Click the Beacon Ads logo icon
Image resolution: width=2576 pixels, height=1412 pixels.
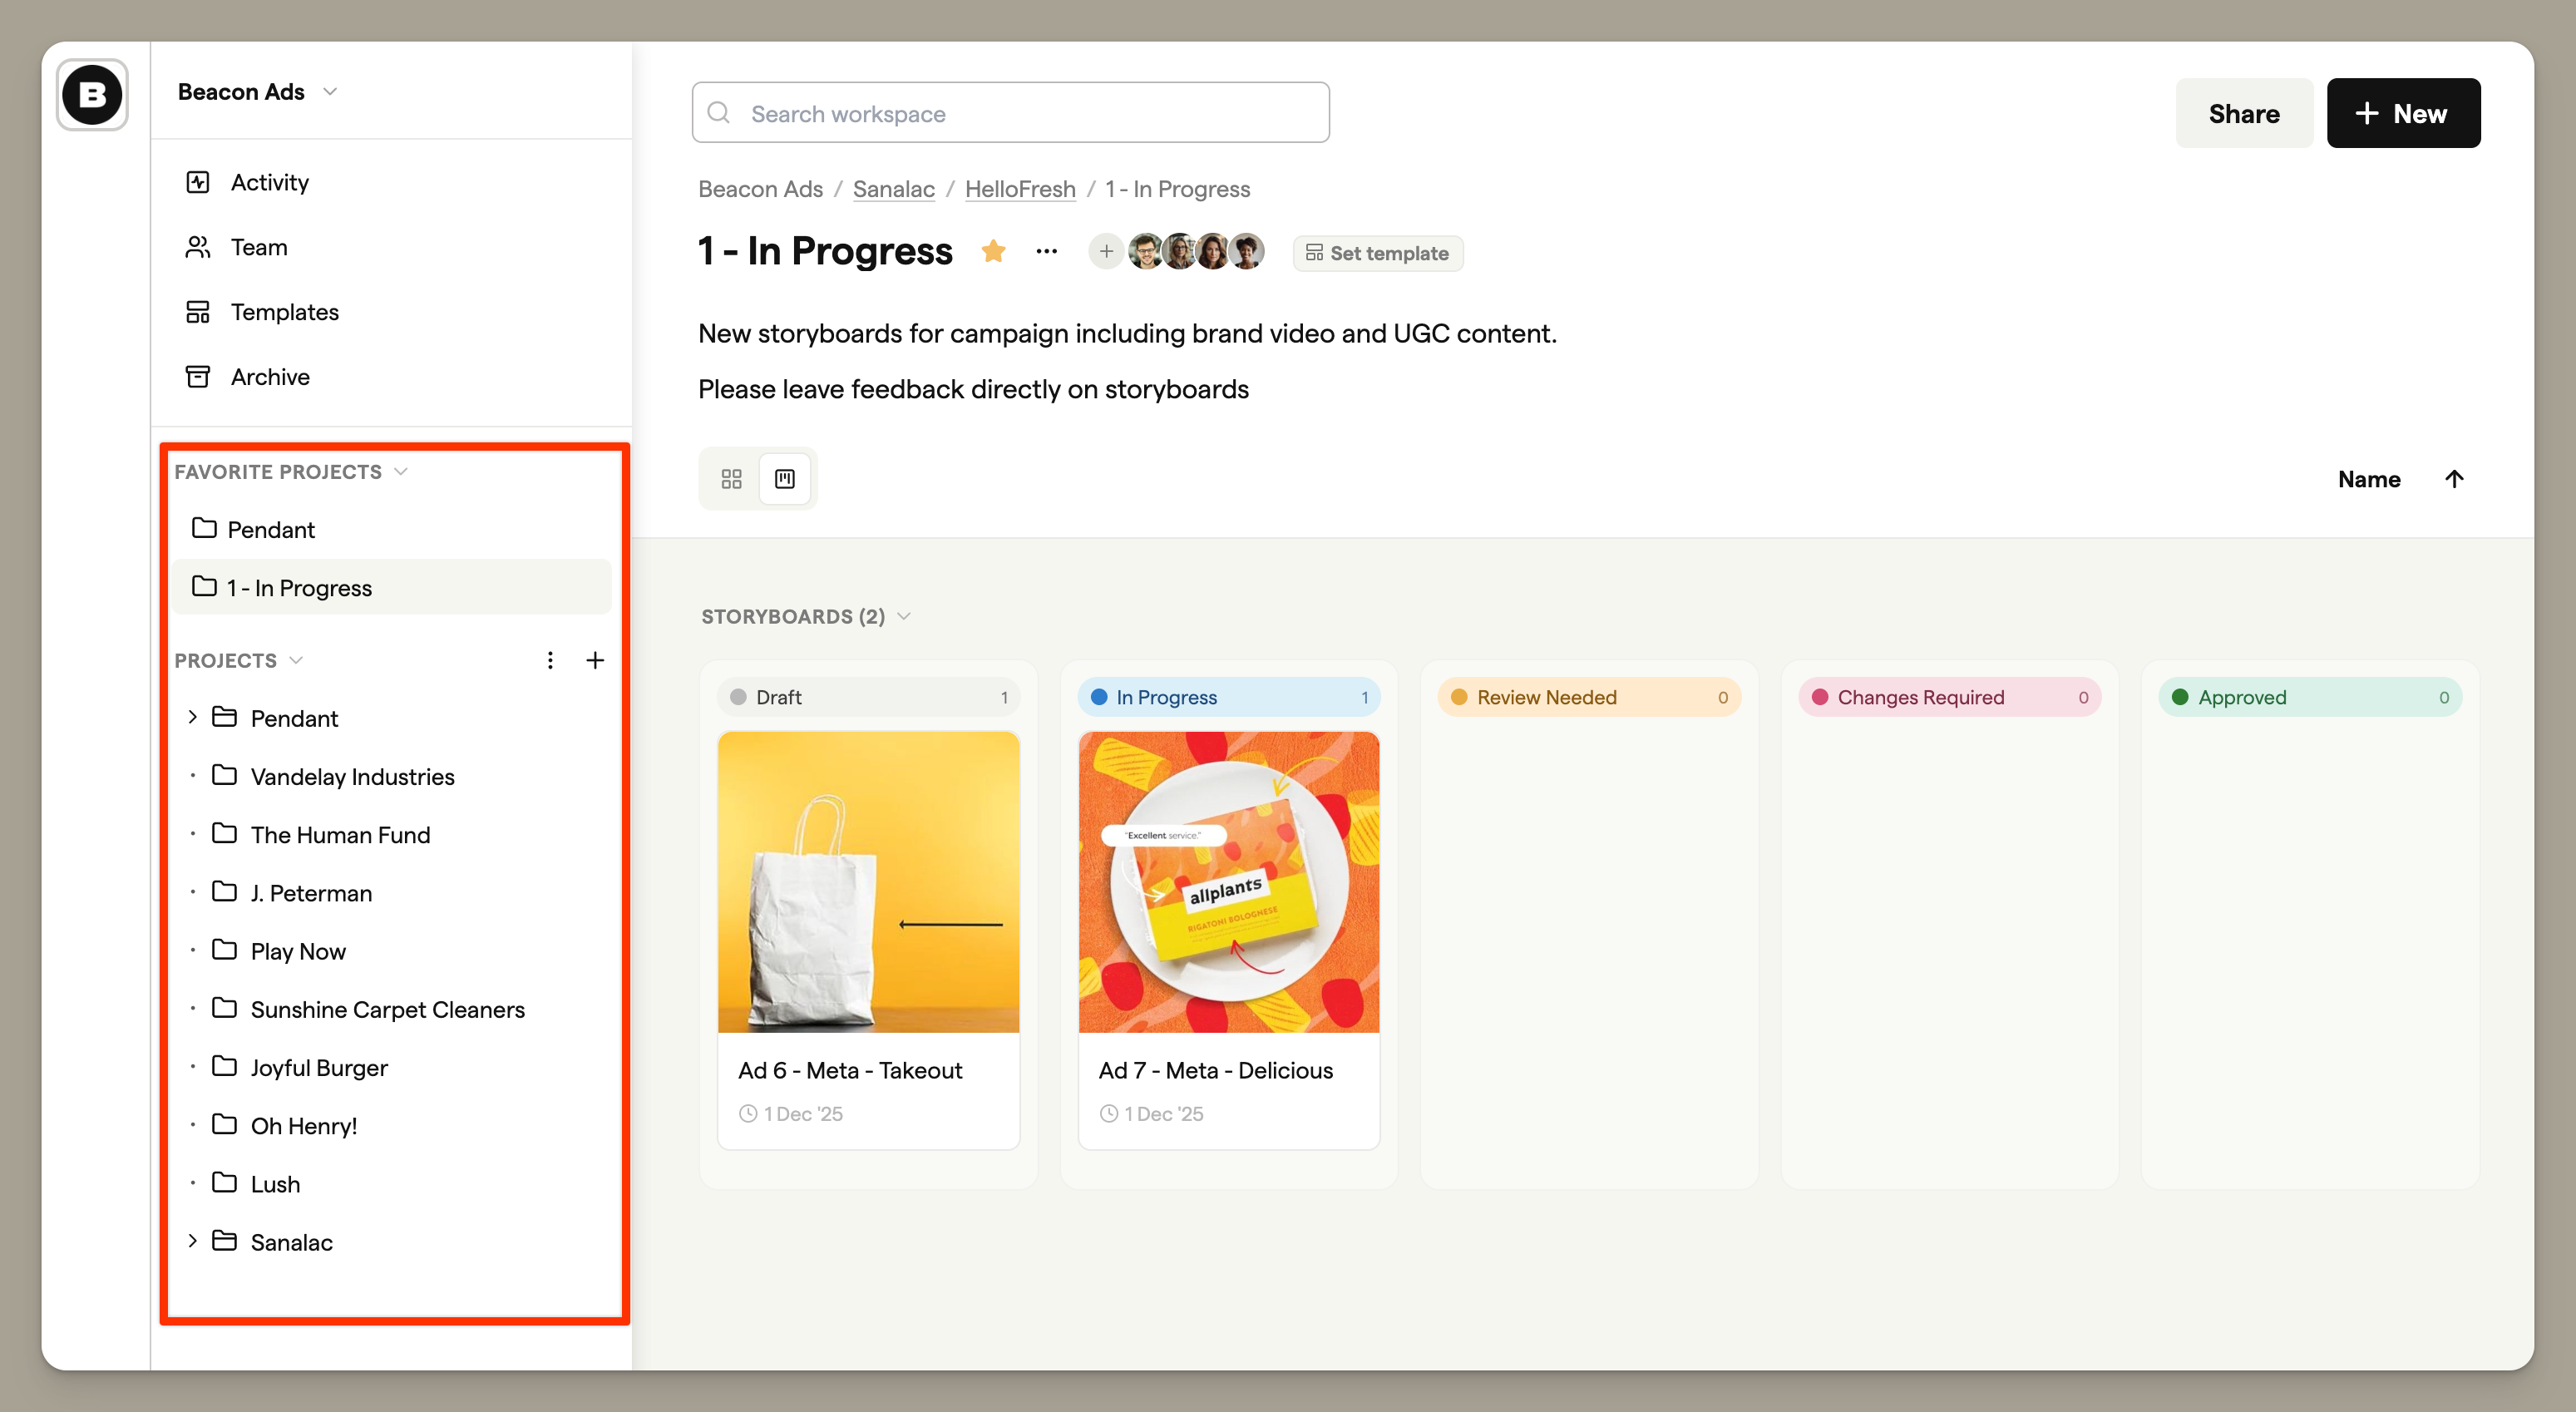click(x=92, y=95)
